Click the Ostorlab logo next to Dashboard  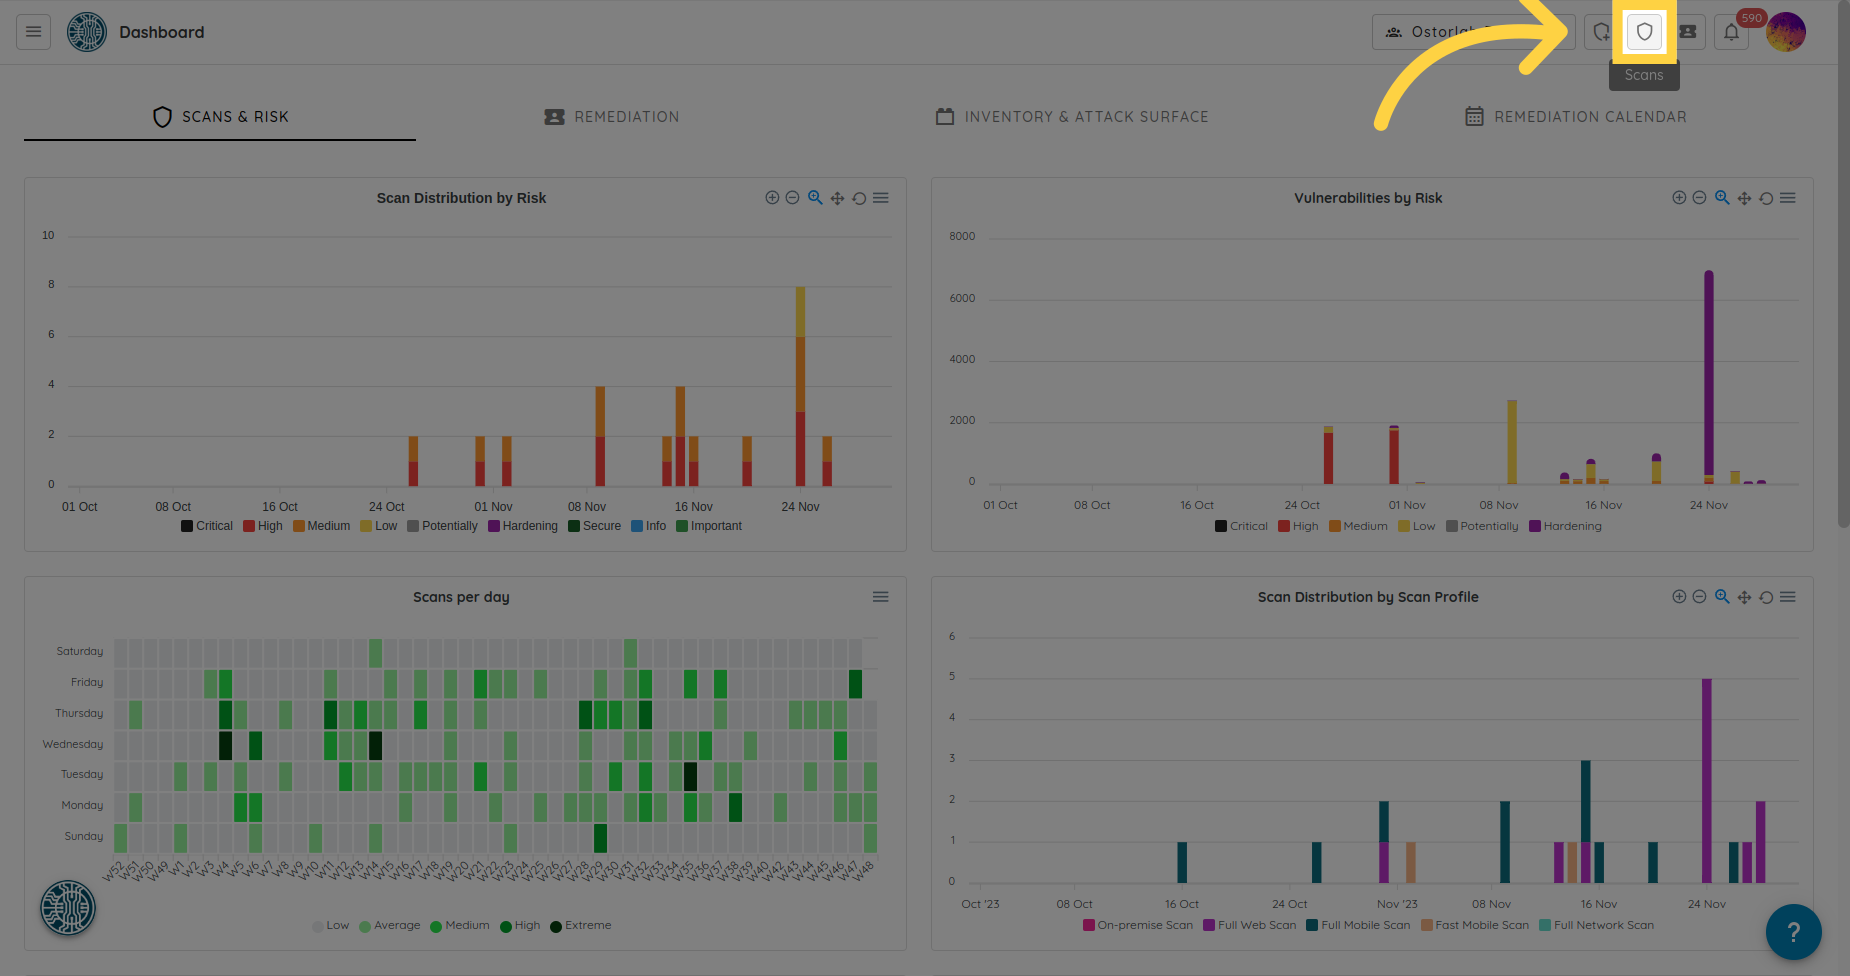tap(87, 32)
